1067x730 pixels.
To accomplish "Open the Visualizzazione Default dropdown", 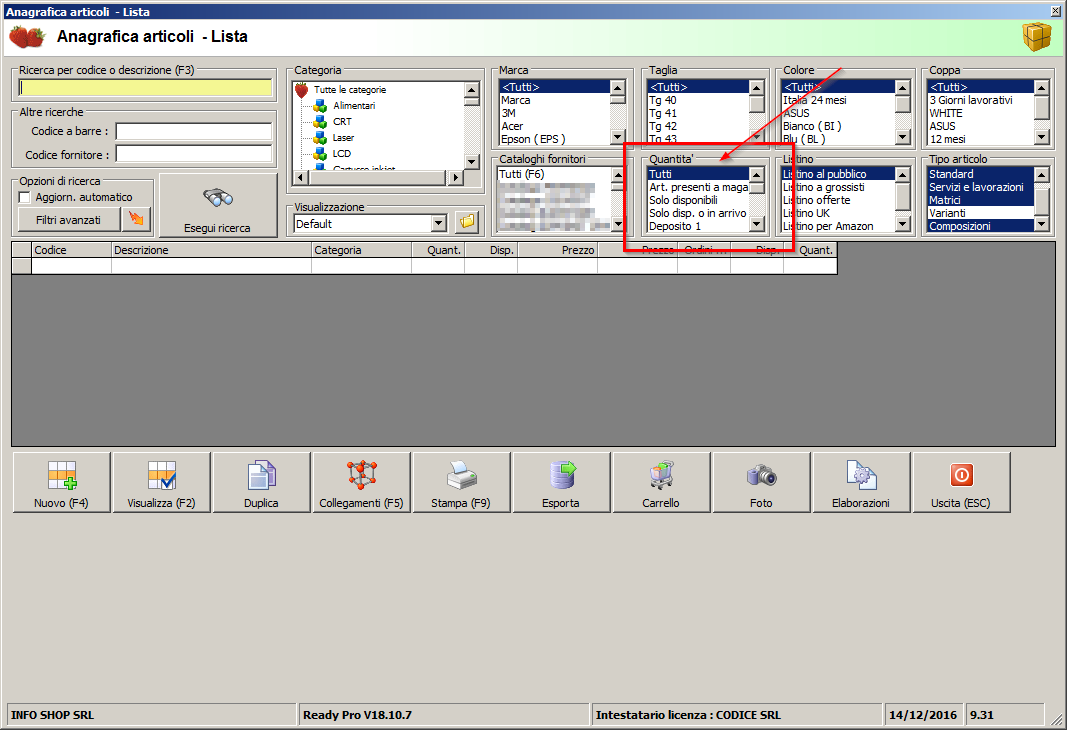I will tap(439, 223).
